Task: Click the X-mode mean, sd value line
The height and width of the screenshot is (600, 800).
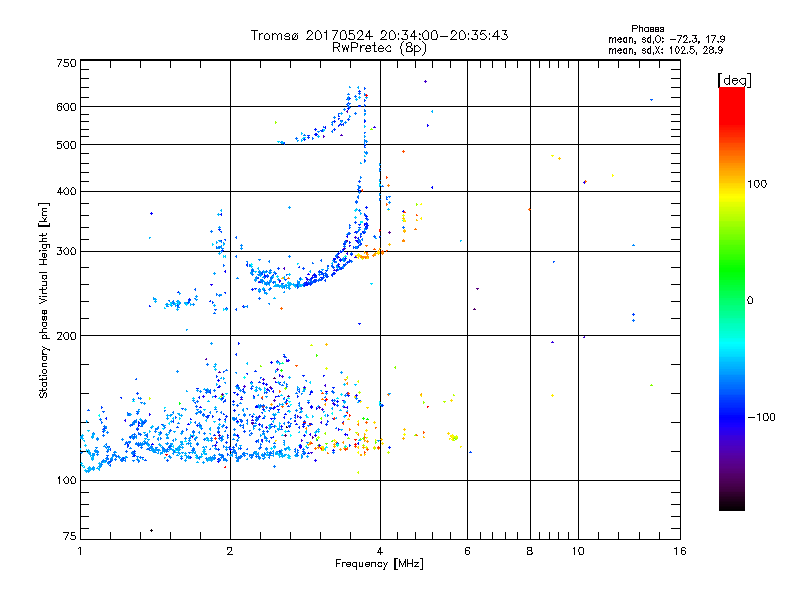Action: pos(665,49)
